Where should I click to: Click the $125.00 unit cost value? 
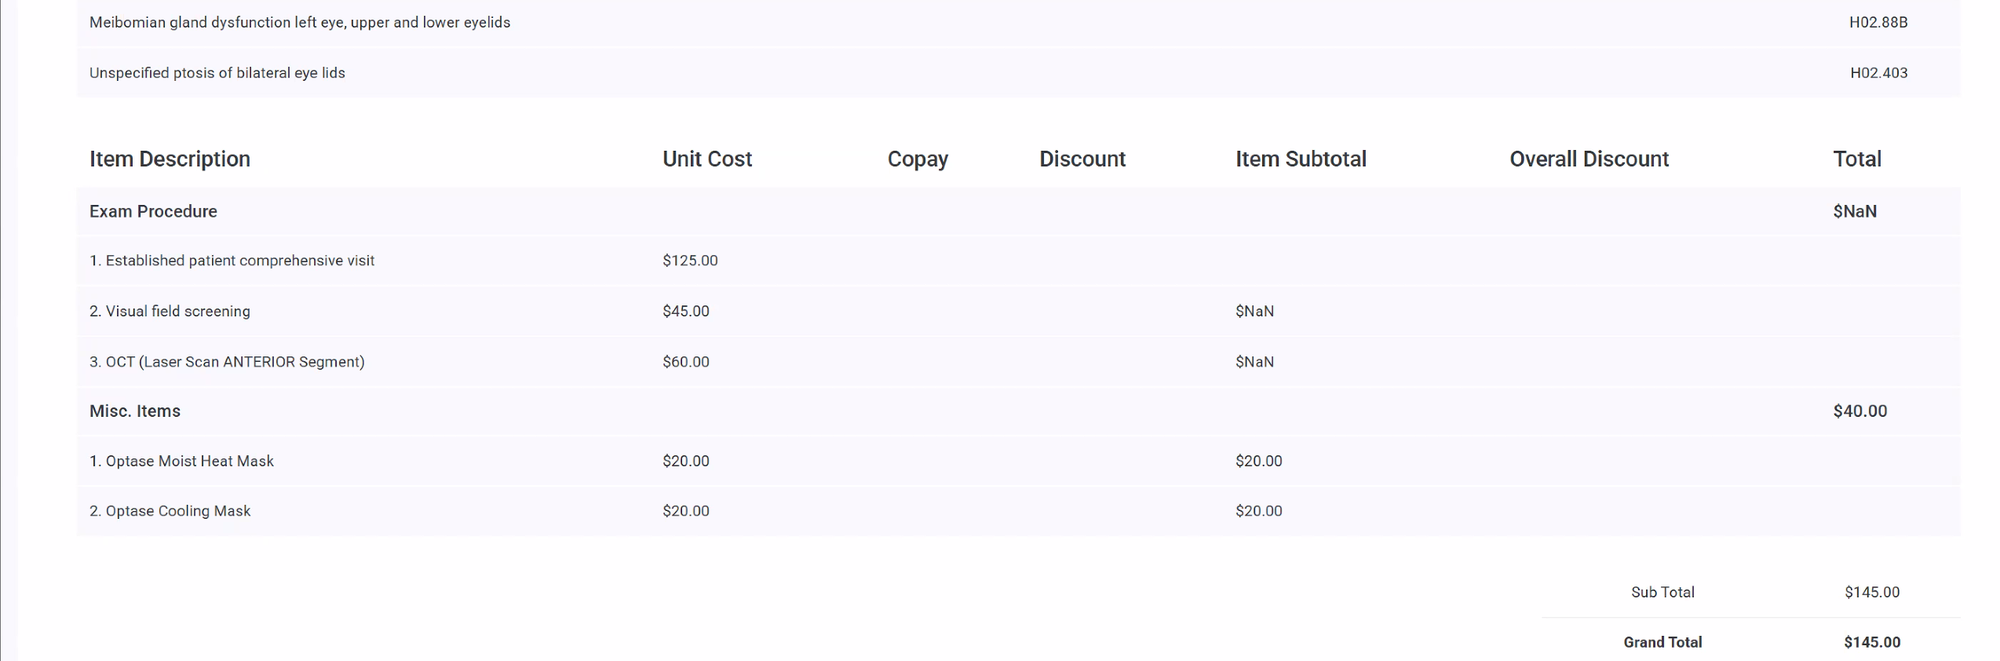(x=690, y=261)
